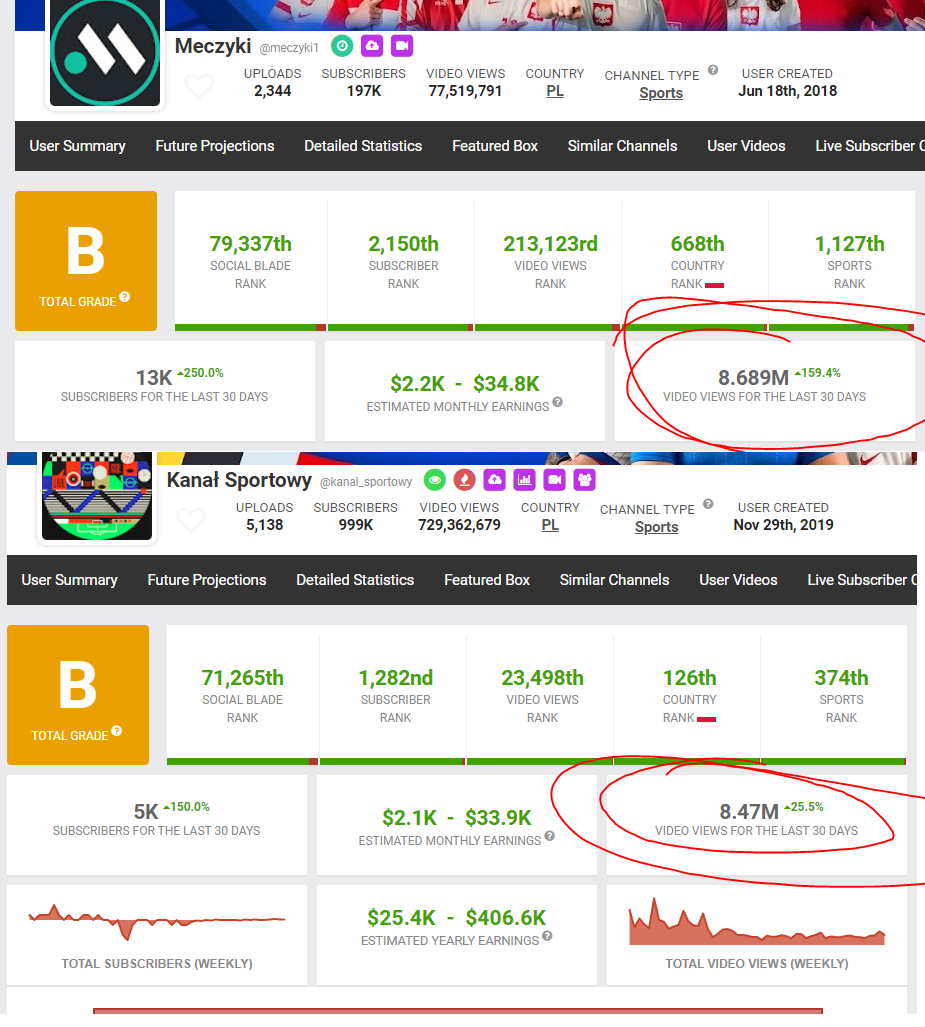Click help icon next to Estimated Yearly Earnings

point(548,936)
